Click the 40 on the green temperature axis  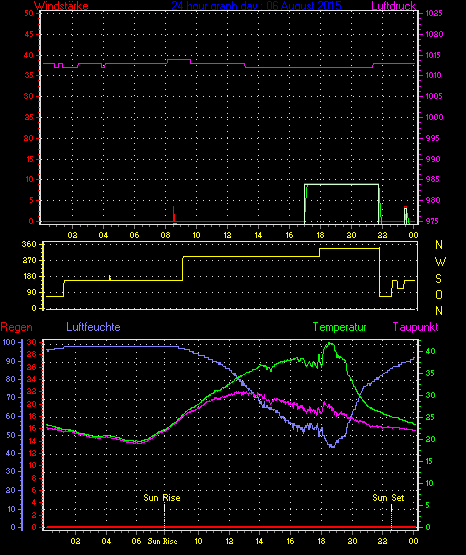430,351
